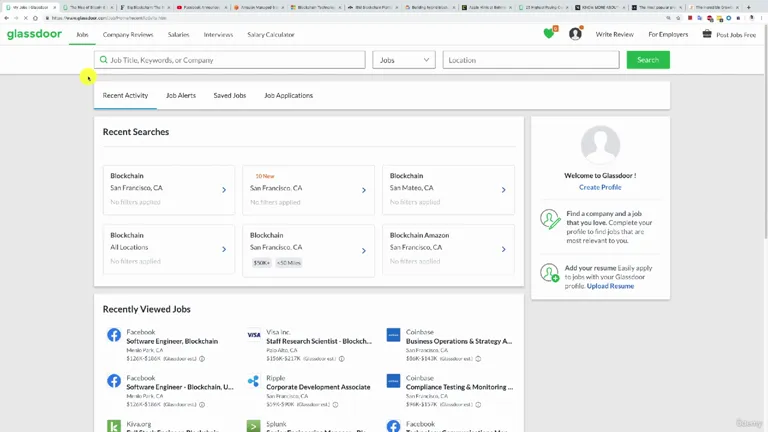Stop page loading in browser
The image size is (768, 432).
click(x=25, y=18)
